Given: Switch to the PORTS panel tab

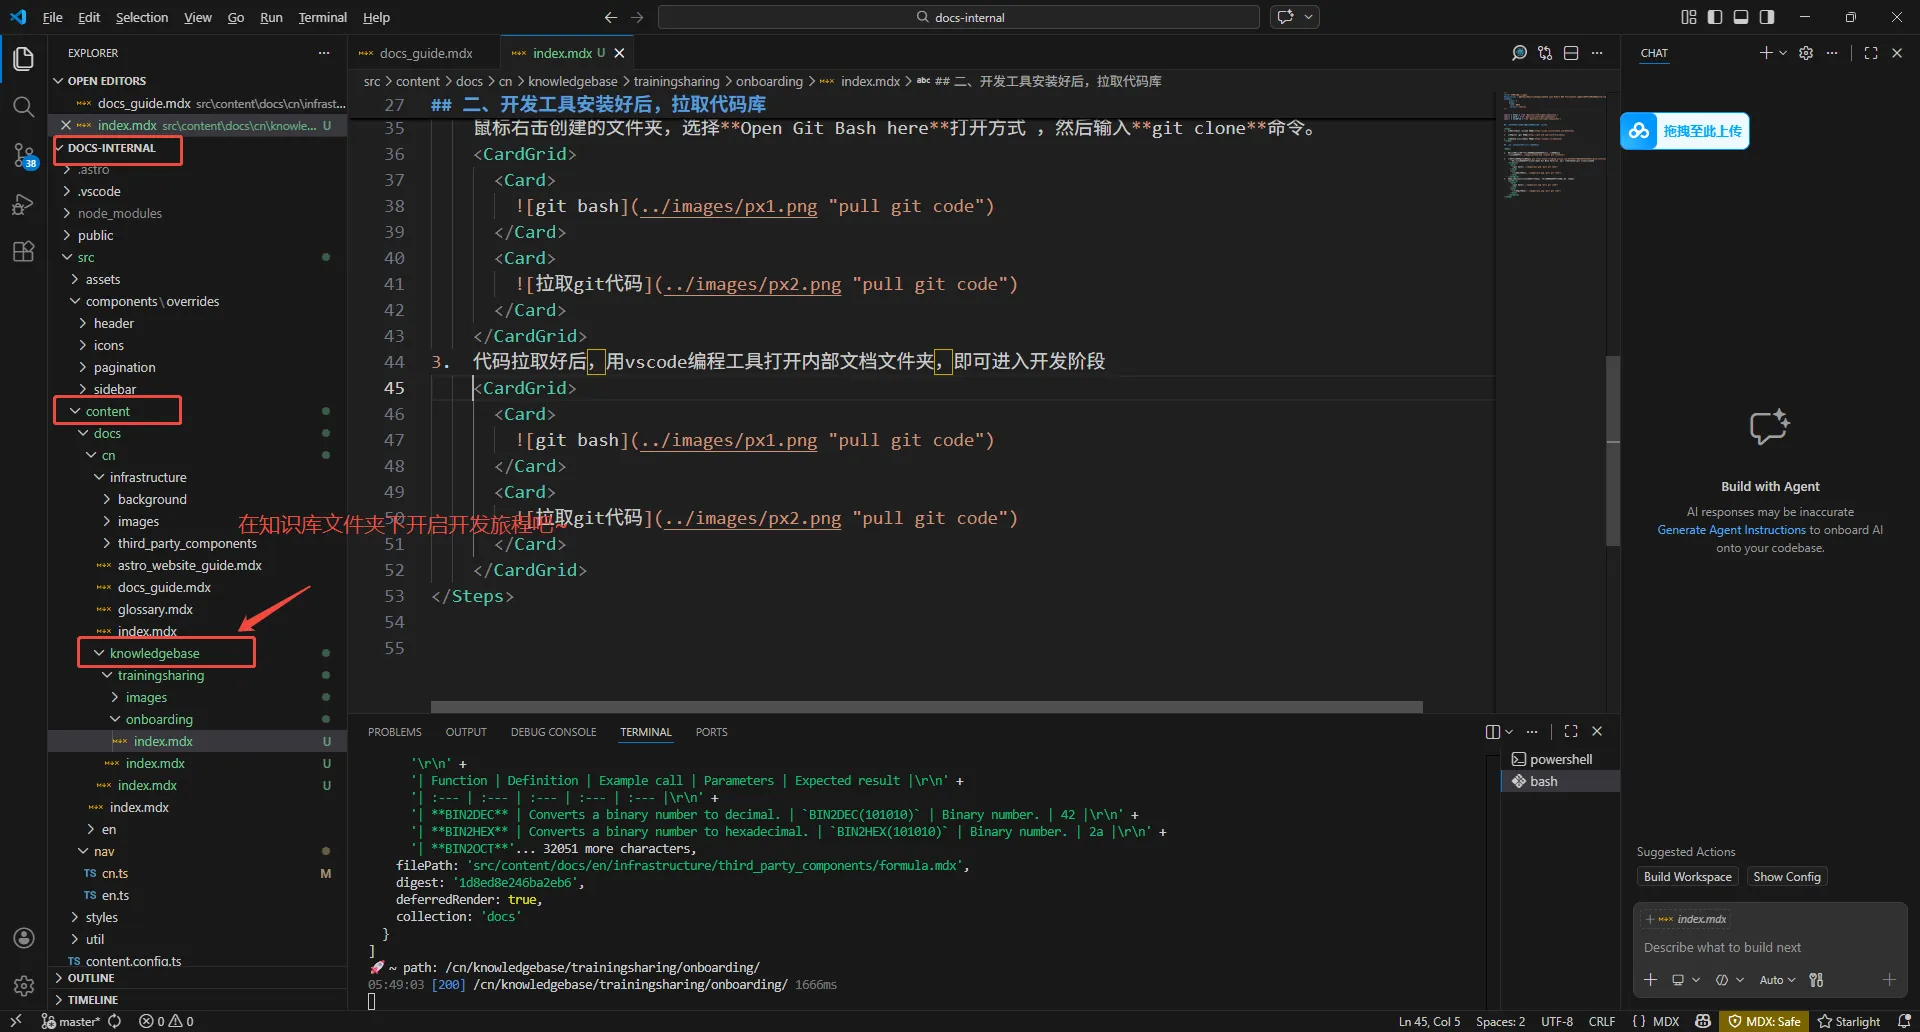Looking at the screenshot, I should point(711,732).
